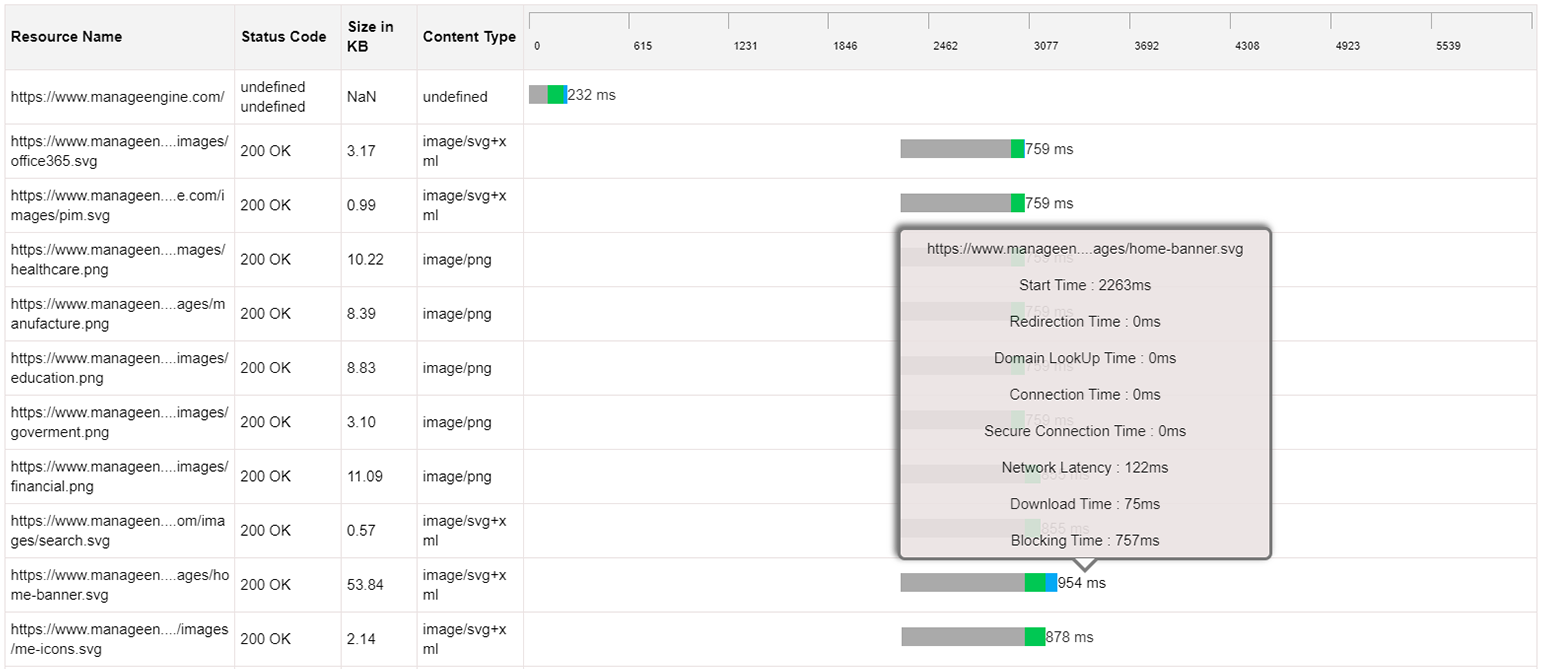Click the financial.png resource name

(x=119, y=476)
